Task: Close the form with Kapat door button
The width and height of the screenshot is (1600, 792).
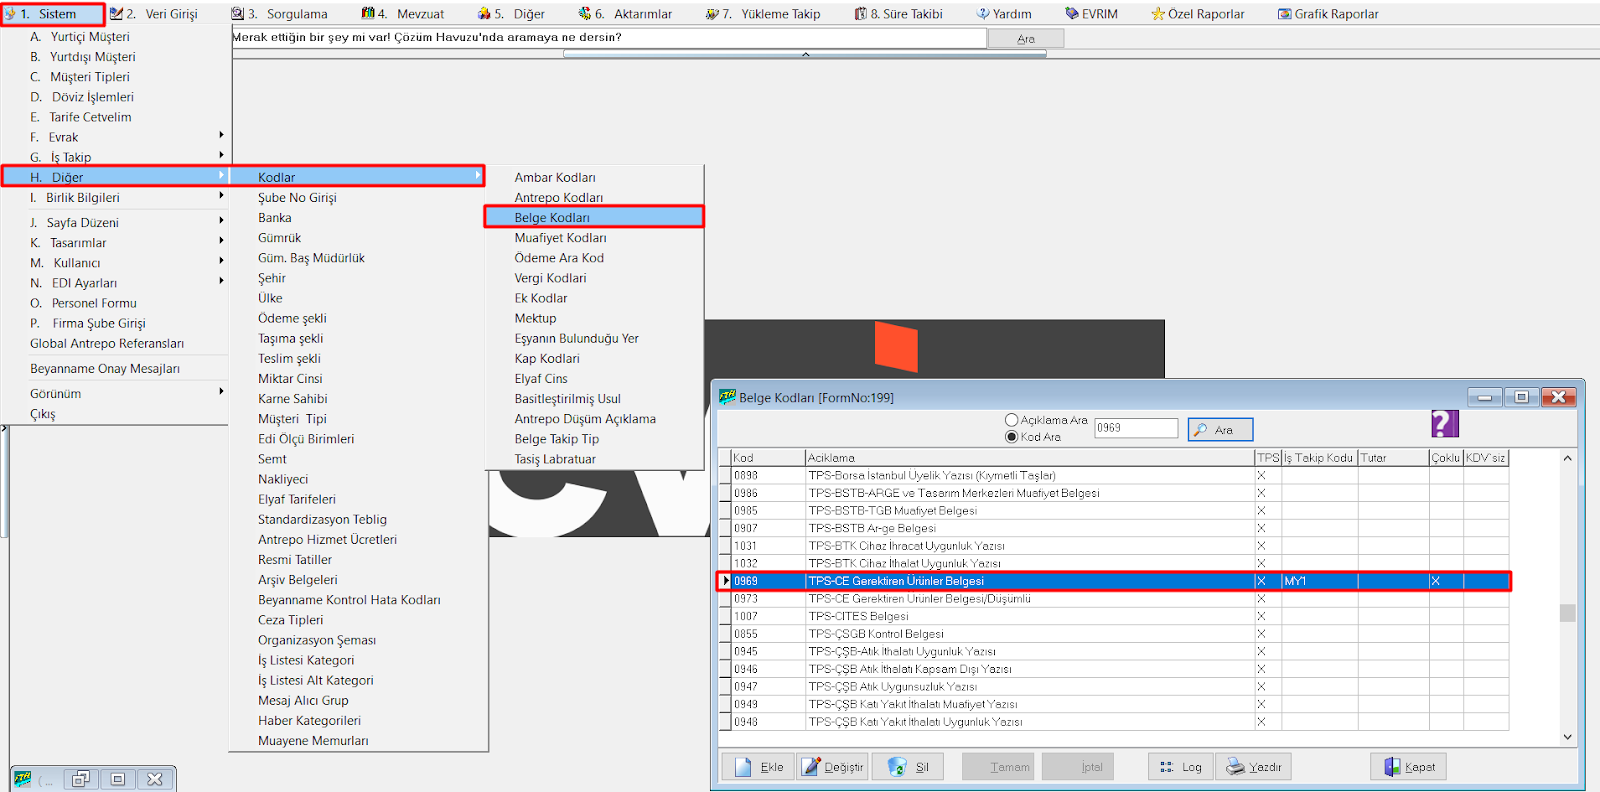Action: click(1408, 767)
